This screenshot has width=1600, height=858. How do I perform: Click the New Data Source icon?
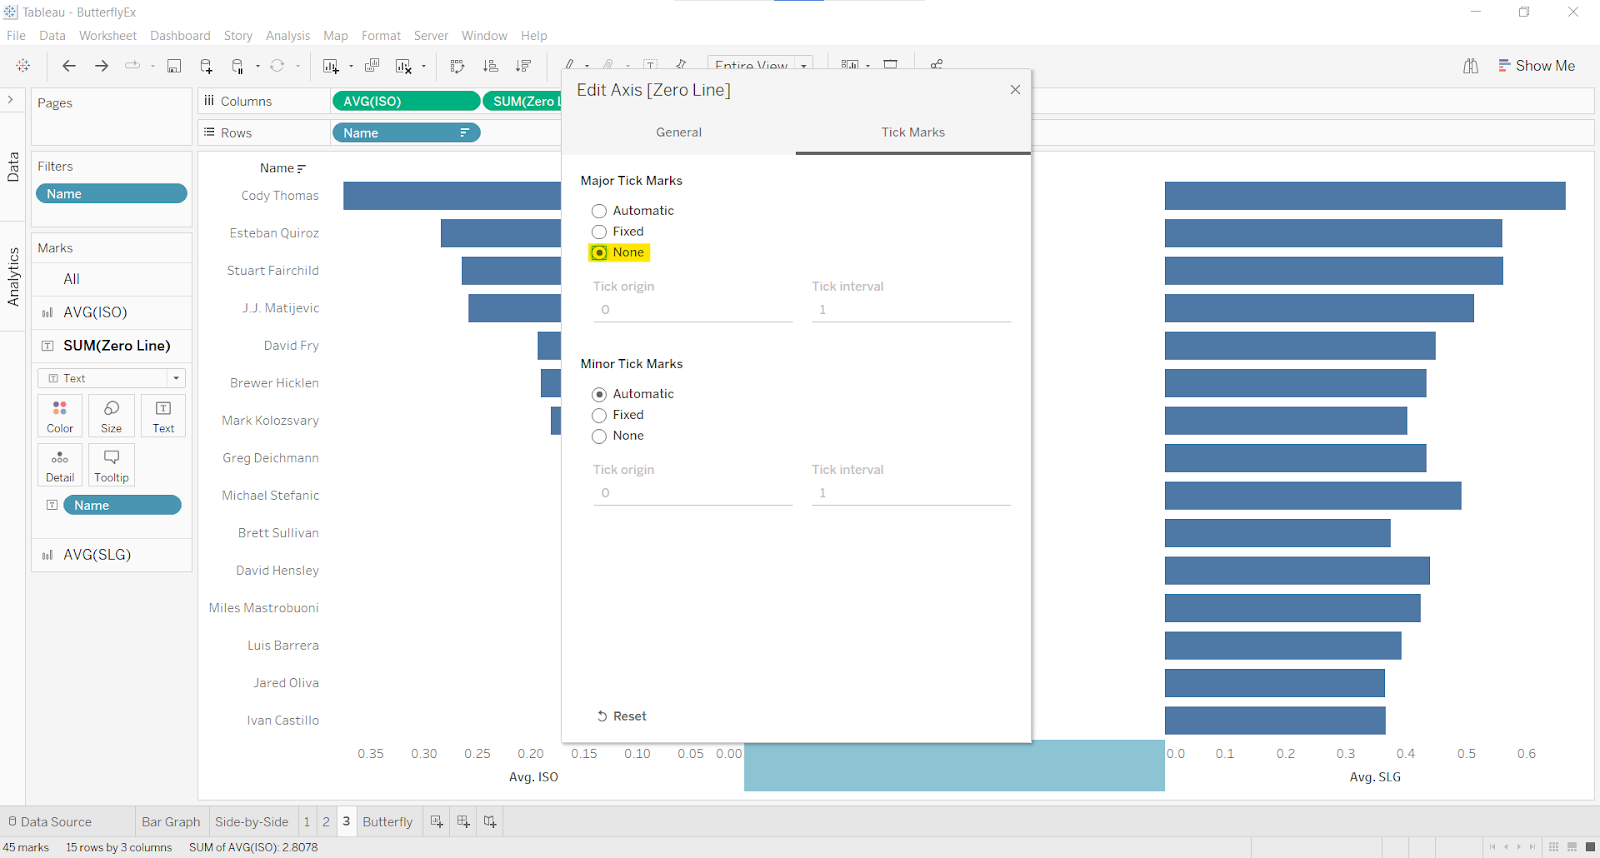point(206,66)
